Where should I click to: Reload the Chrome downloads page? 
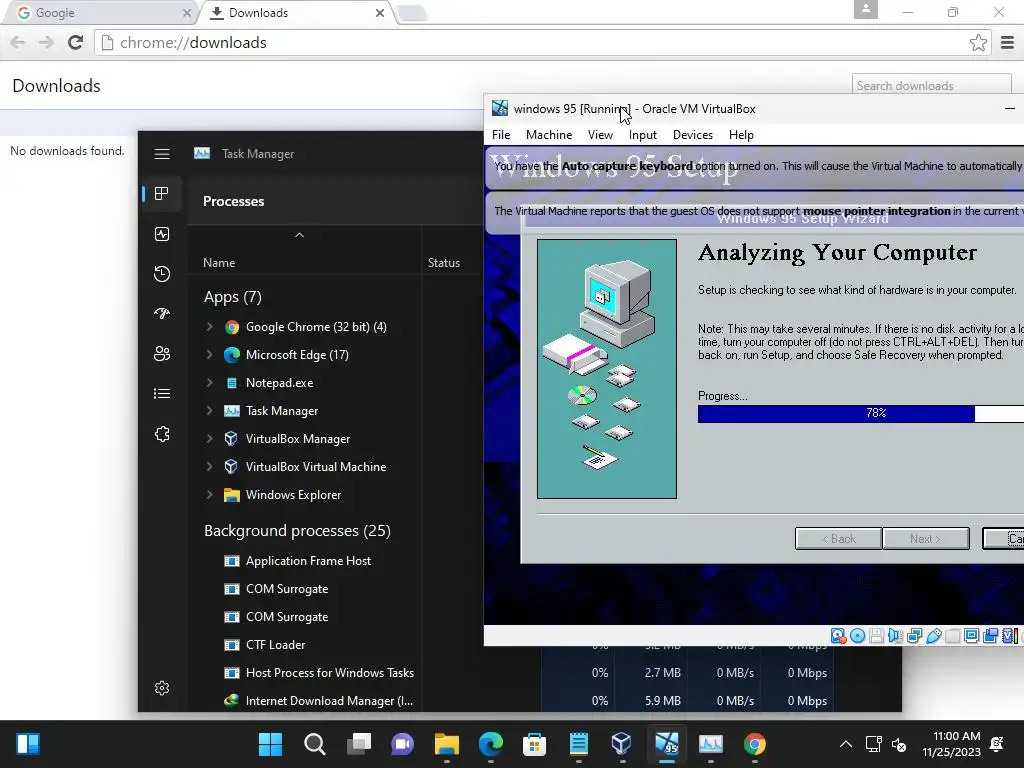[x=76, y=42]
